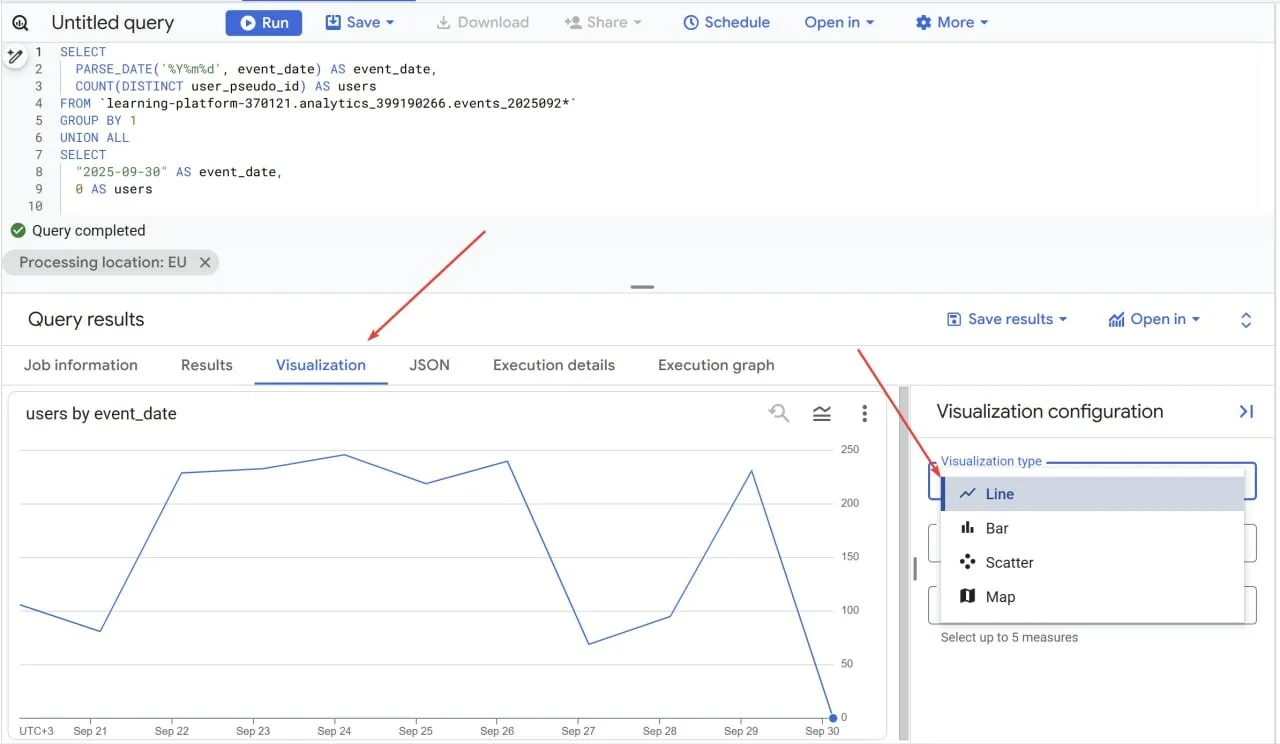Switch to the Results tab
1280x744 pixels.
coord(207,365)
